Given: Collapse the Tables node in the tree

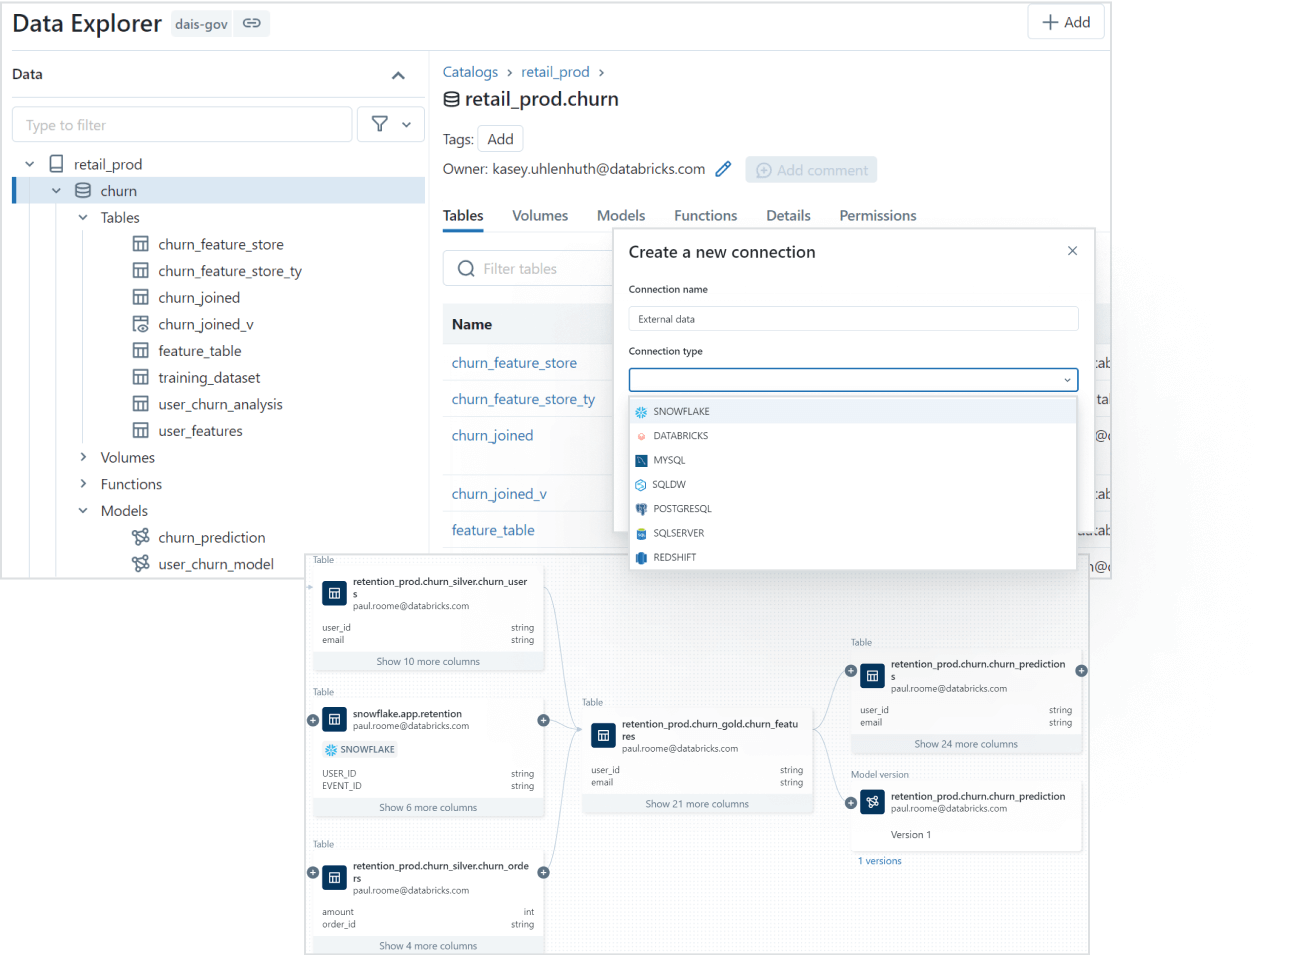Looking at the screenshot, I should click(x=83, y=217).
